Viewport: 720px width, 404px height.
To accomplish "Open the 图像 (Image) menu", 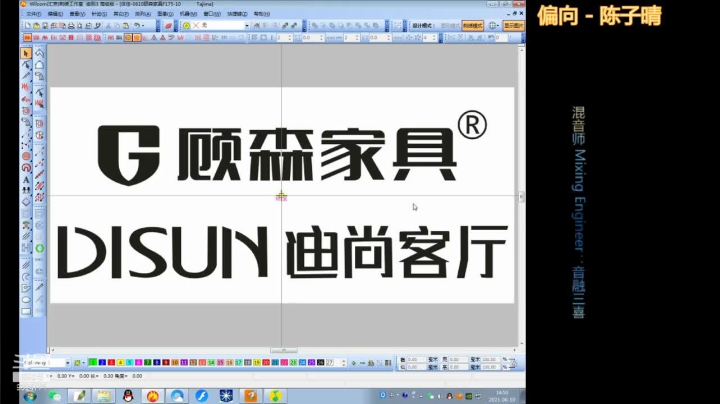I will tap(165, 14).
